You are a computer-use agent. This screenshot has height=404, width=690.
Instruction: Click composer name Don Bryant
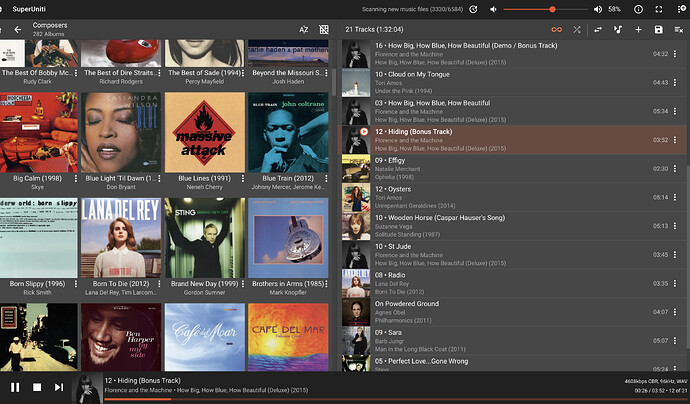pyautogui.click(x=121, y=187)
